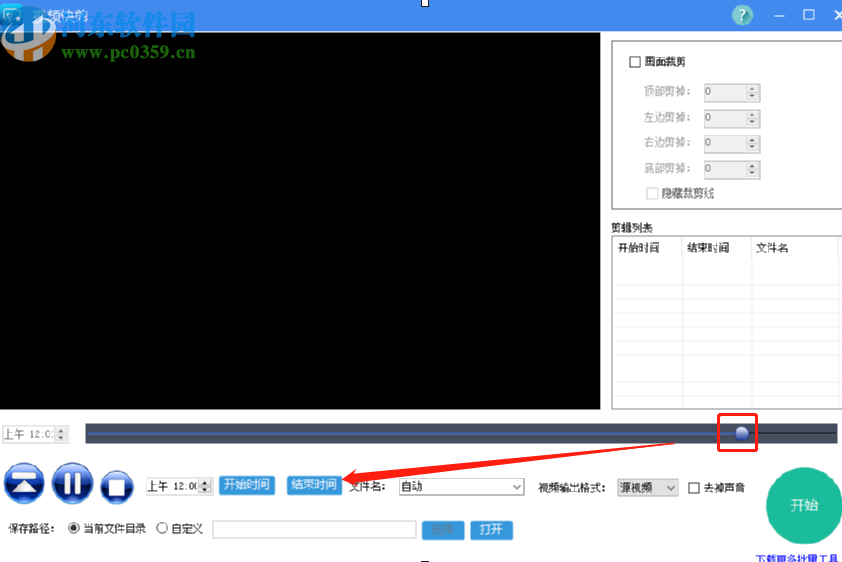Click the timeline slider handle

tap(742, 433)
